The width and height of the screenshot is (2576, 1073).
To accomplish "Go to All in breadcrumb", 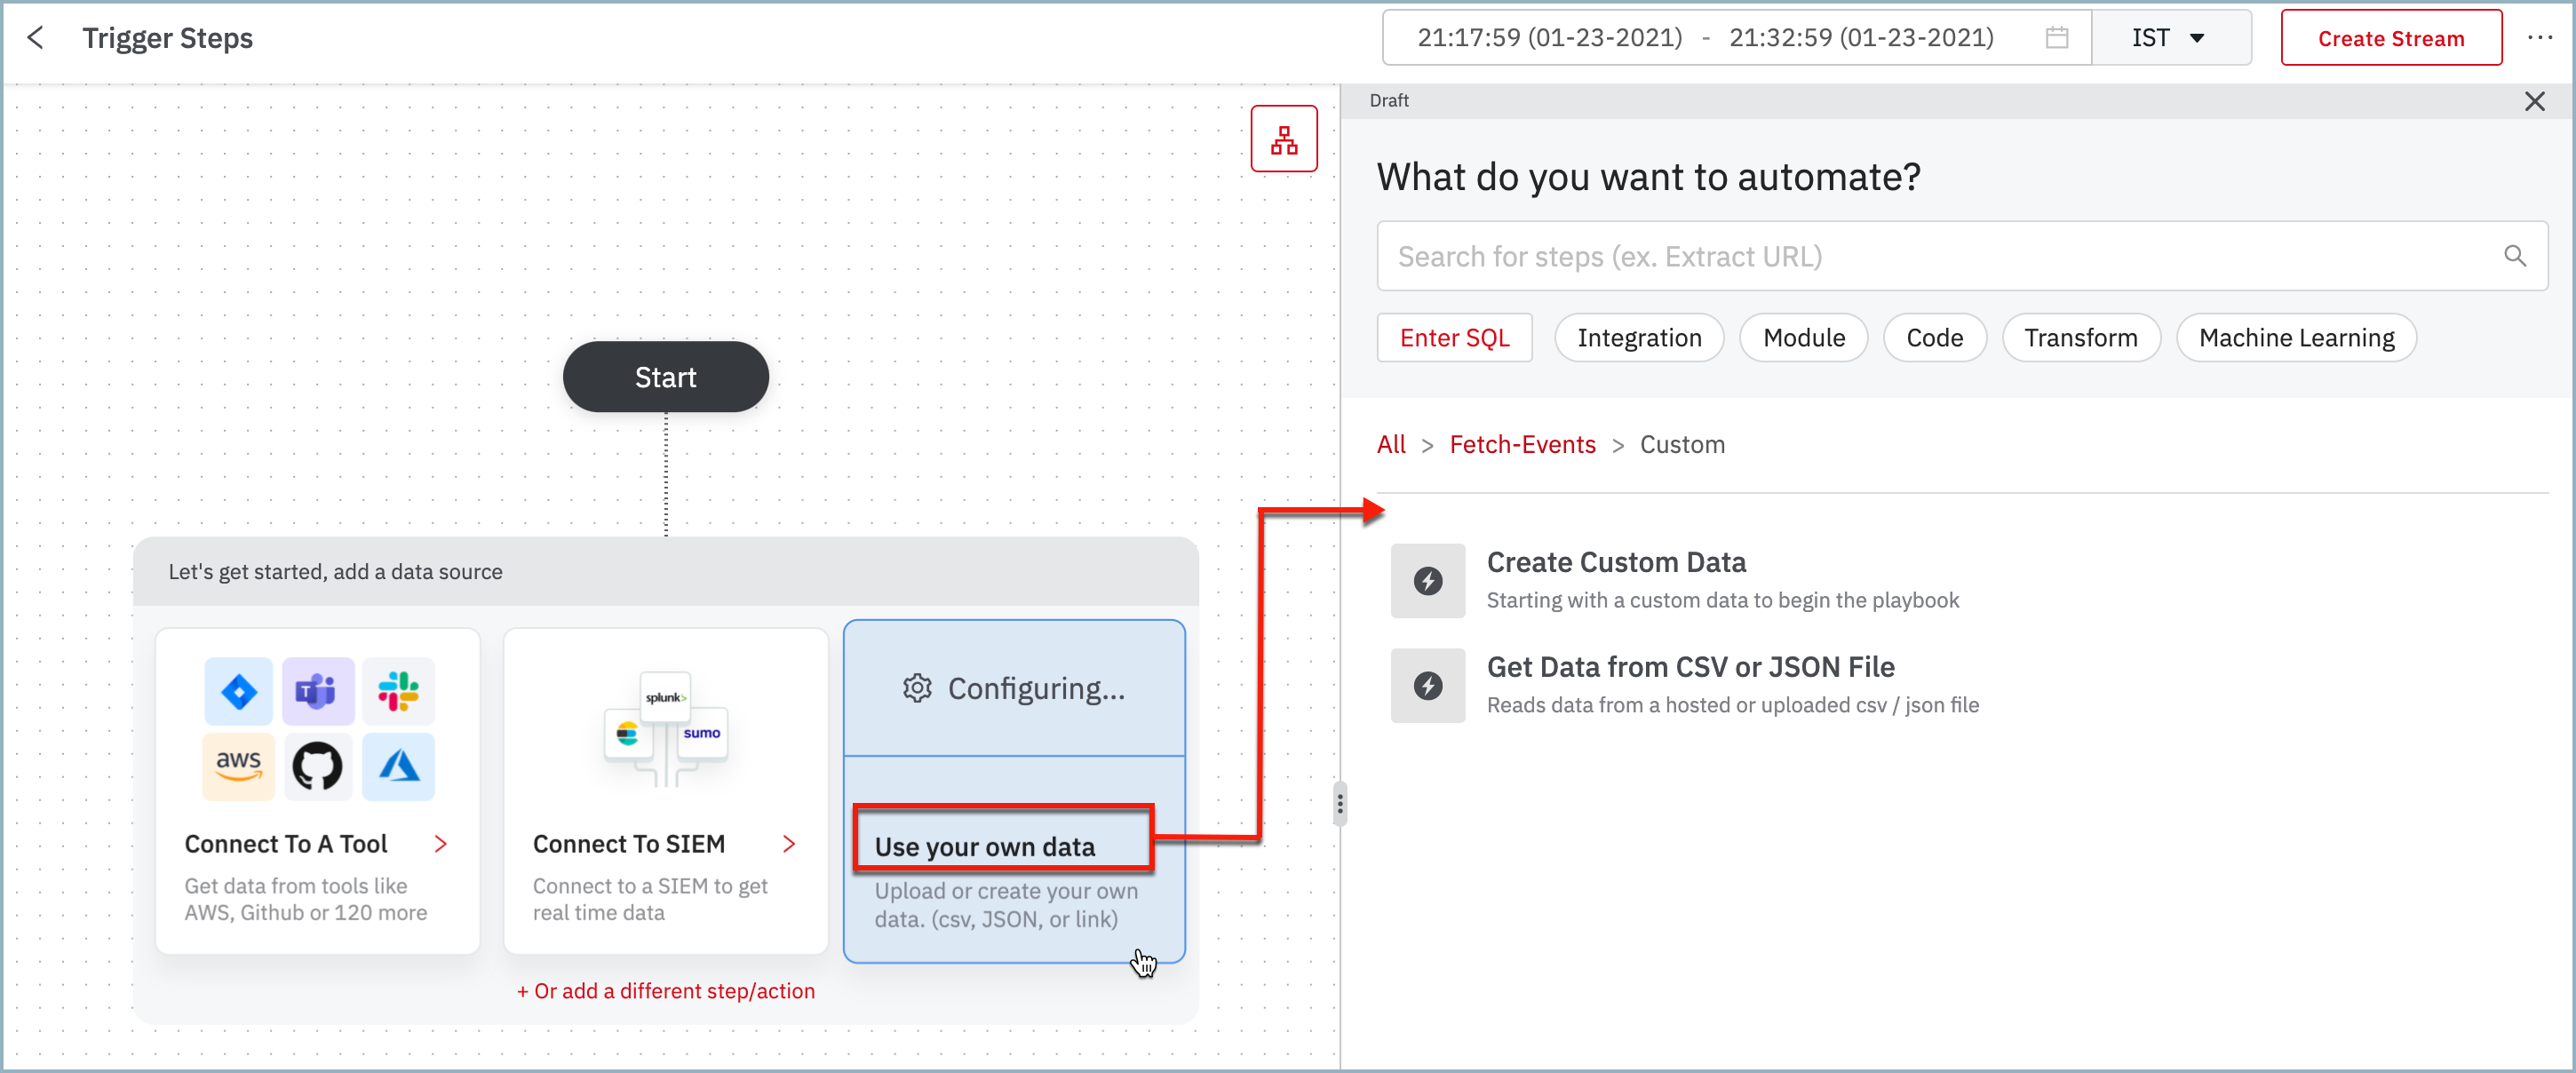I will (1391, 445).
